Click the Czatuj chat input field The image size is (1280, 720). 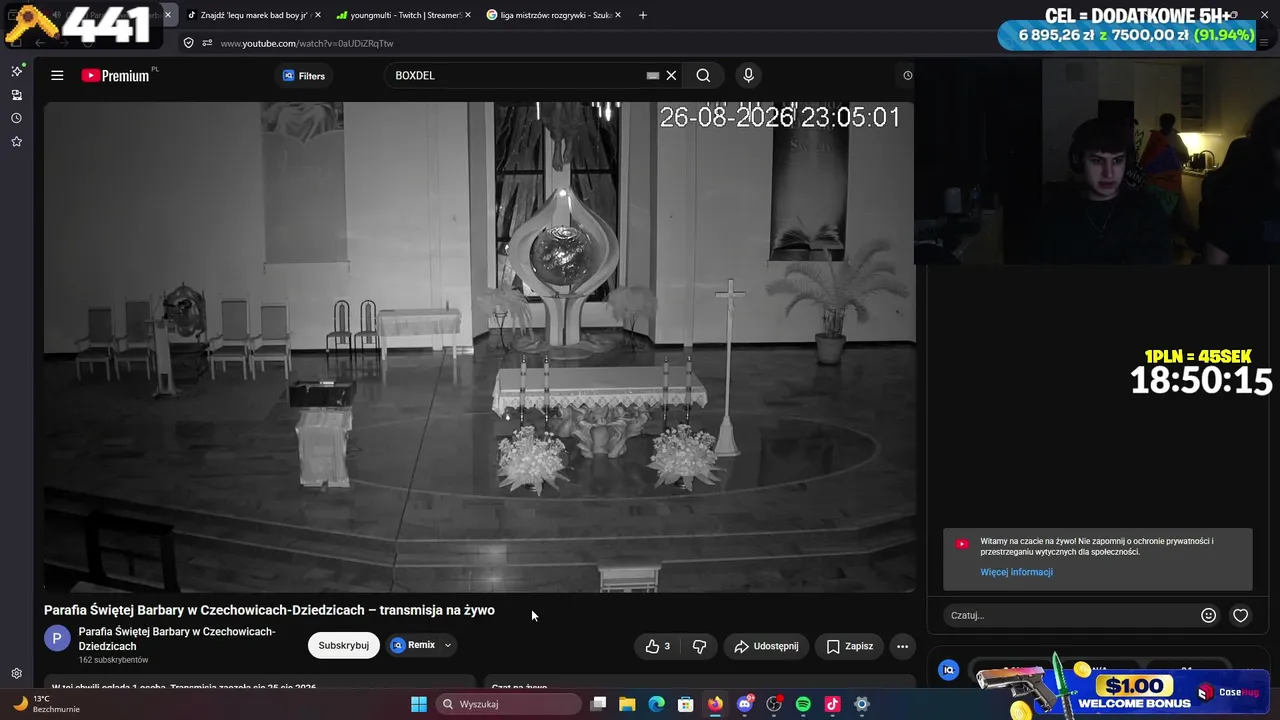coord(1068,615)
